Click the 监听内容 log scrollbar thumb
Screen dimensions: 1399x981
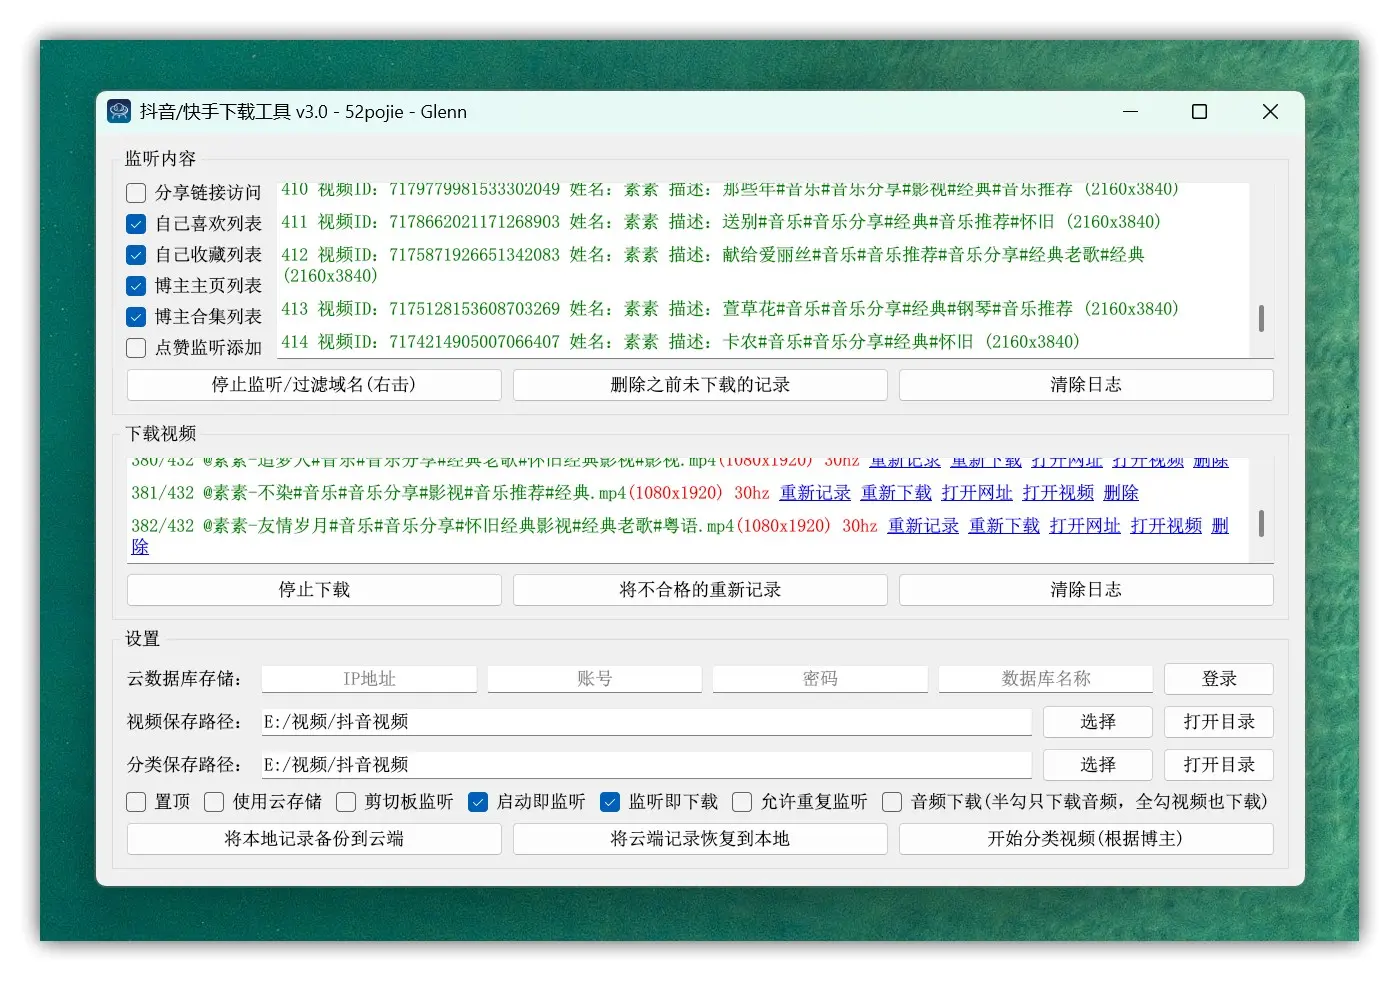coord(1261,318)
